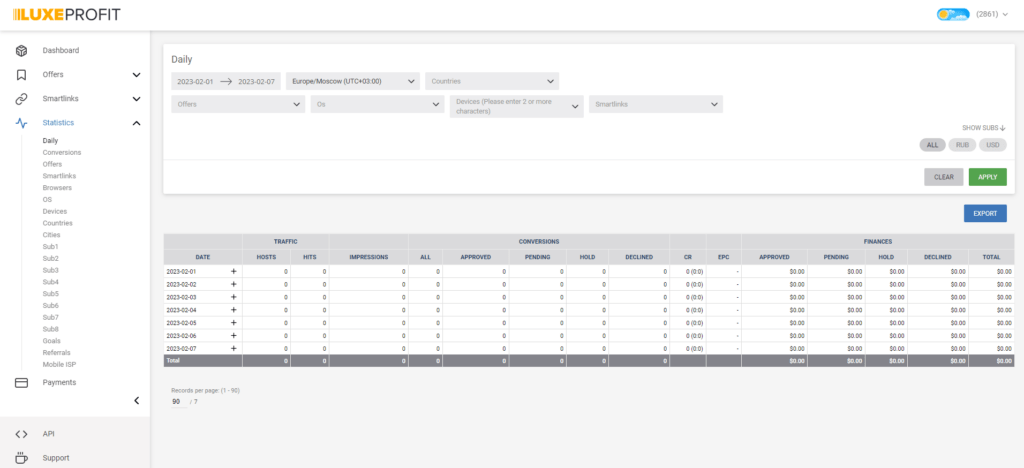Expand the Smartlinks sidebar submenu arrow
Image resolution: width=1024 pixels, height=468 pixels.
click(x=136, y=99)
